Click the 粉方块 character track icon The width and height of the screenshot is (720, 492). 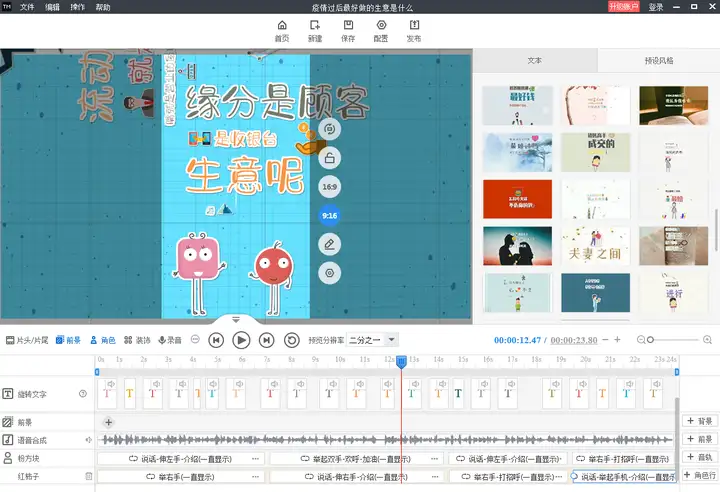point(8,458)
